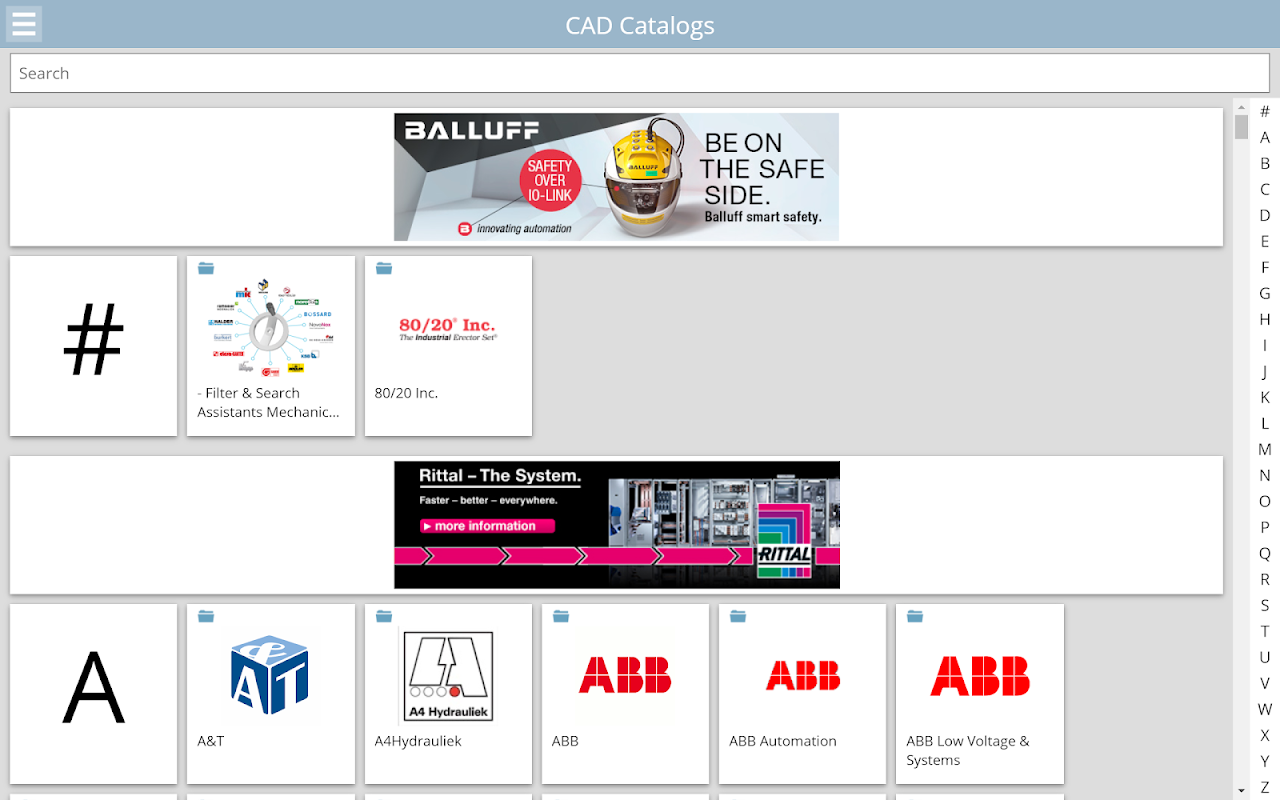Click the Search input field

pos(640,73)
